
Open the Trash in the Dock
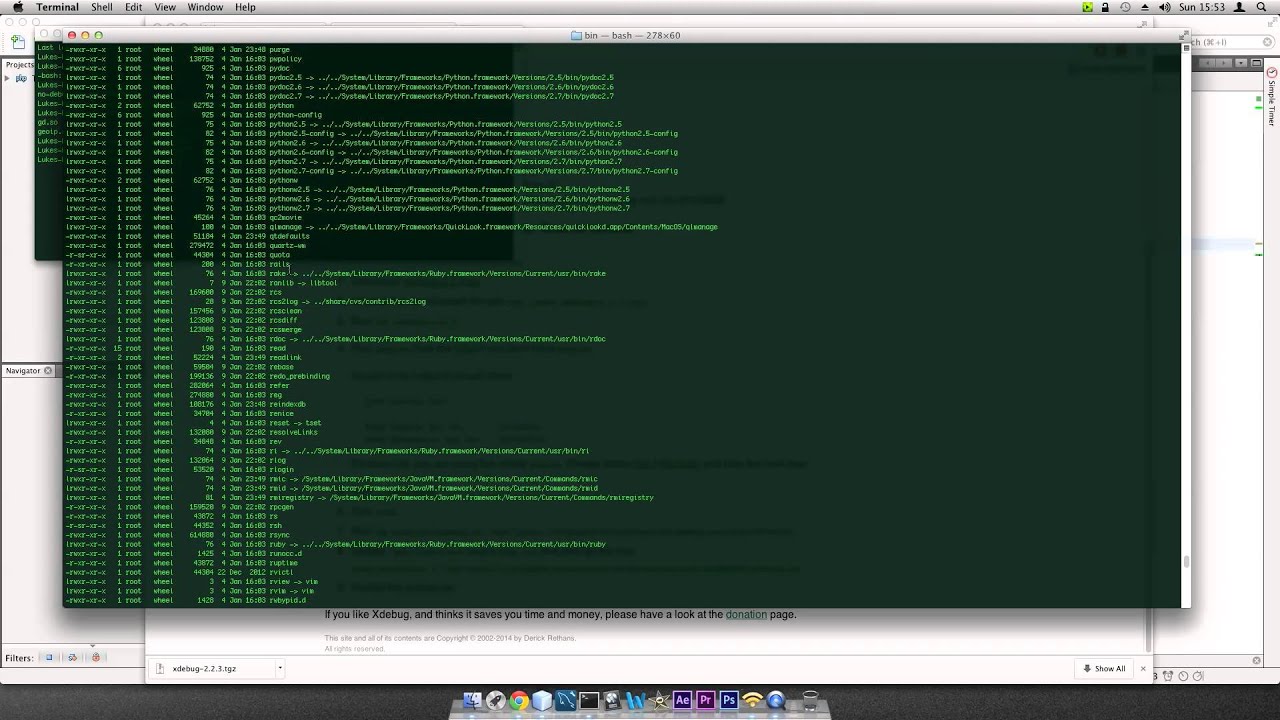click(811, 700)
